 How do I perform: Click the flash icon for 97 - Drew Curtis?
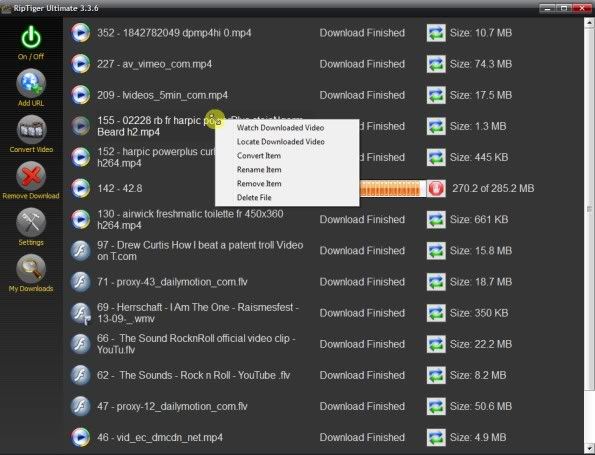pos(80,250)
